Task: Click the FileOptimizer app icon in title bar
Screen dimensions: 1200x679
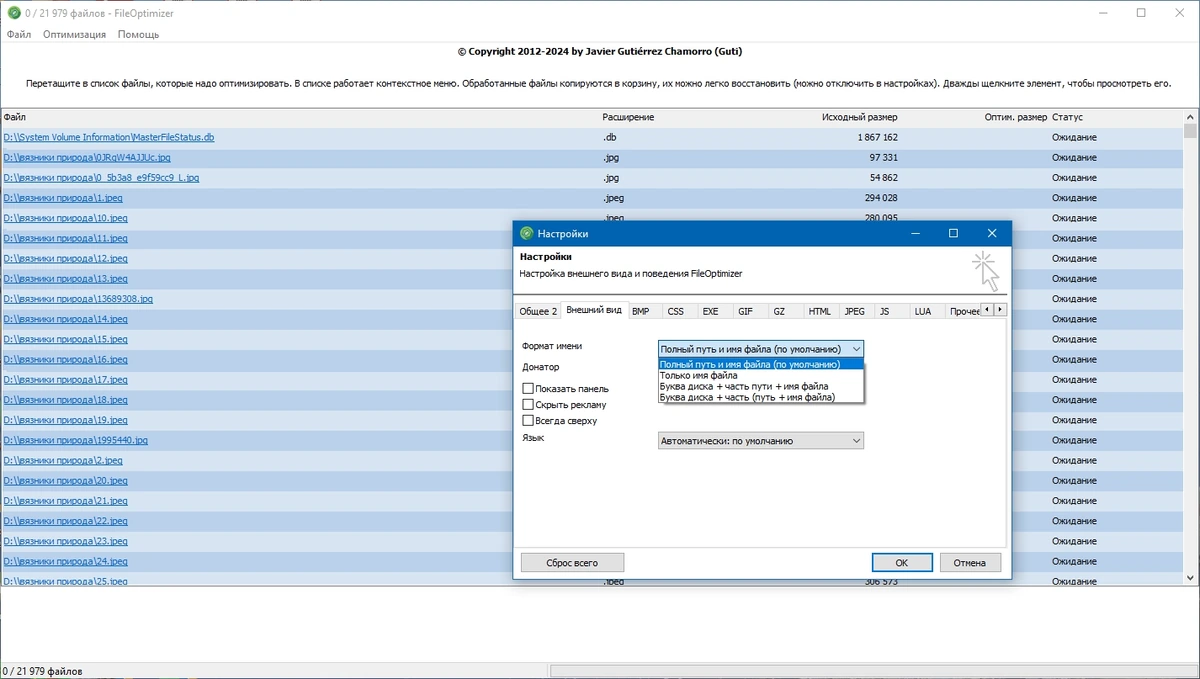Action: 13,12
